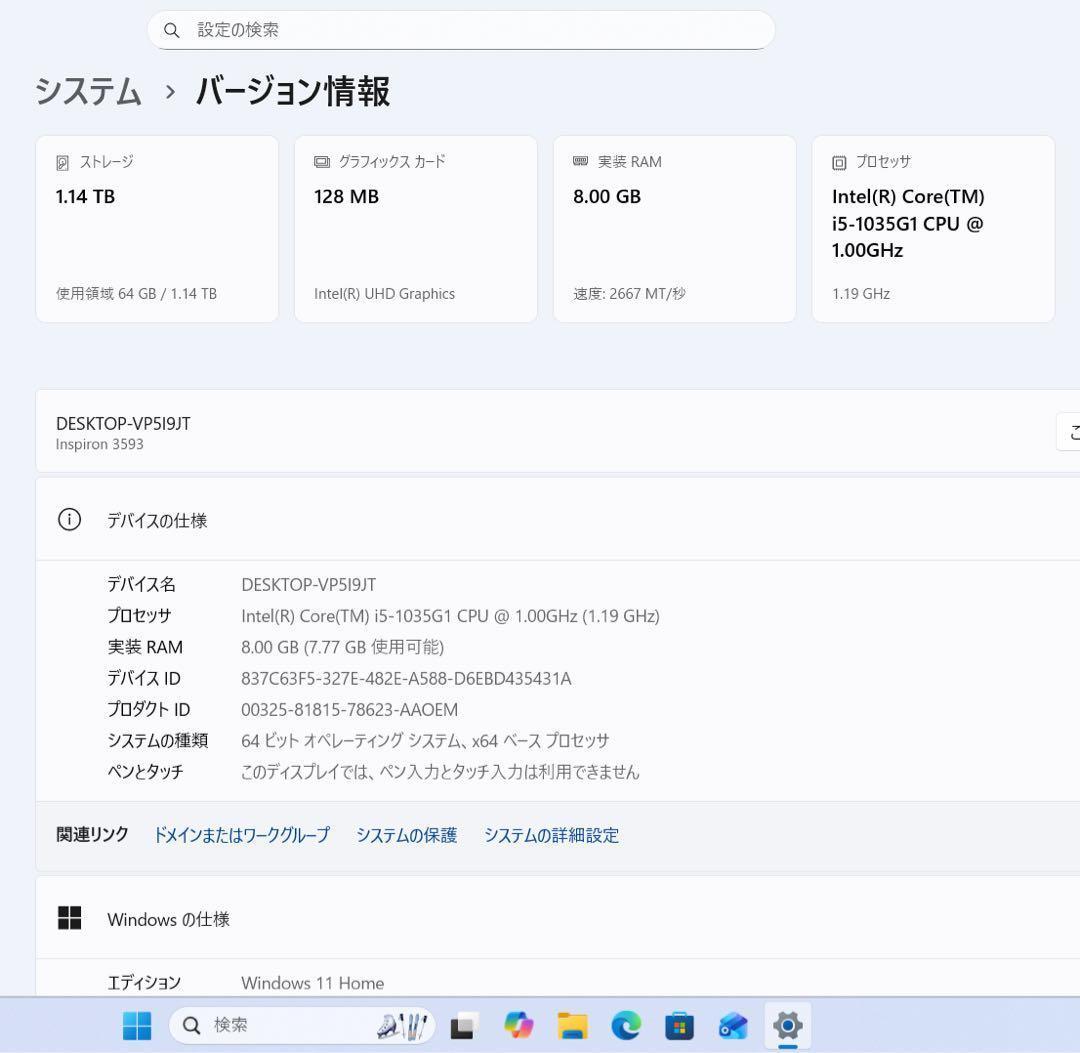Select the 速度: 2667 MT/秒 text
The image size is (1080, 1053).
pos(630,293)
